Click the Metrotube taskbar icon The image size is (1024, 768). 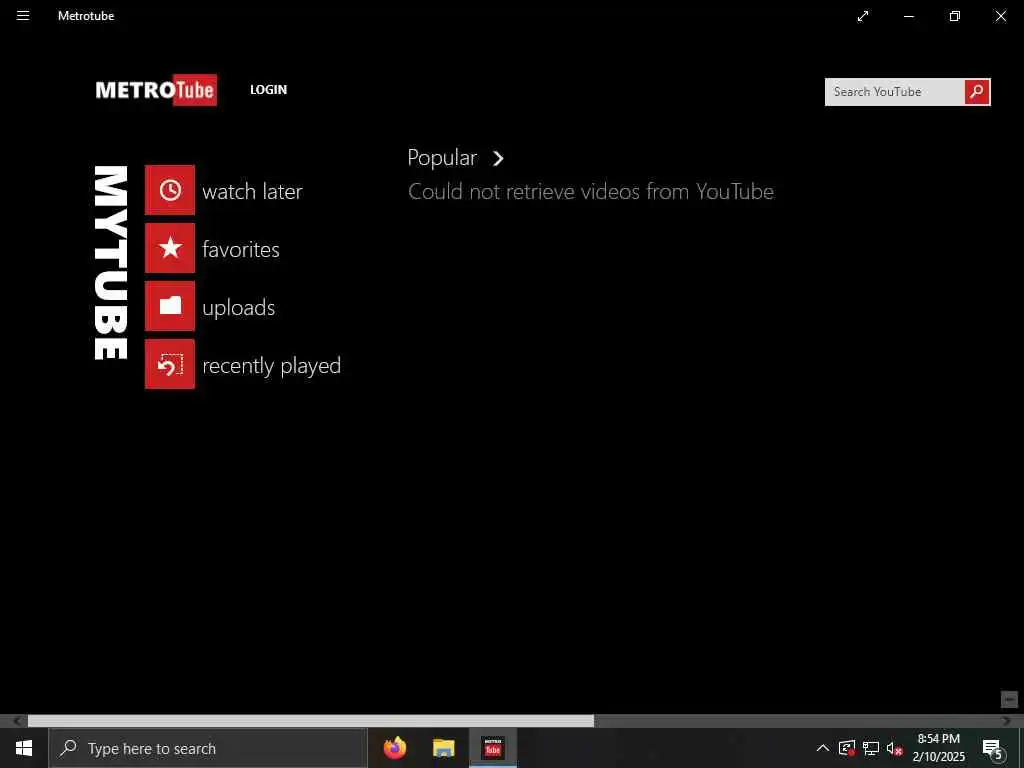492,748
